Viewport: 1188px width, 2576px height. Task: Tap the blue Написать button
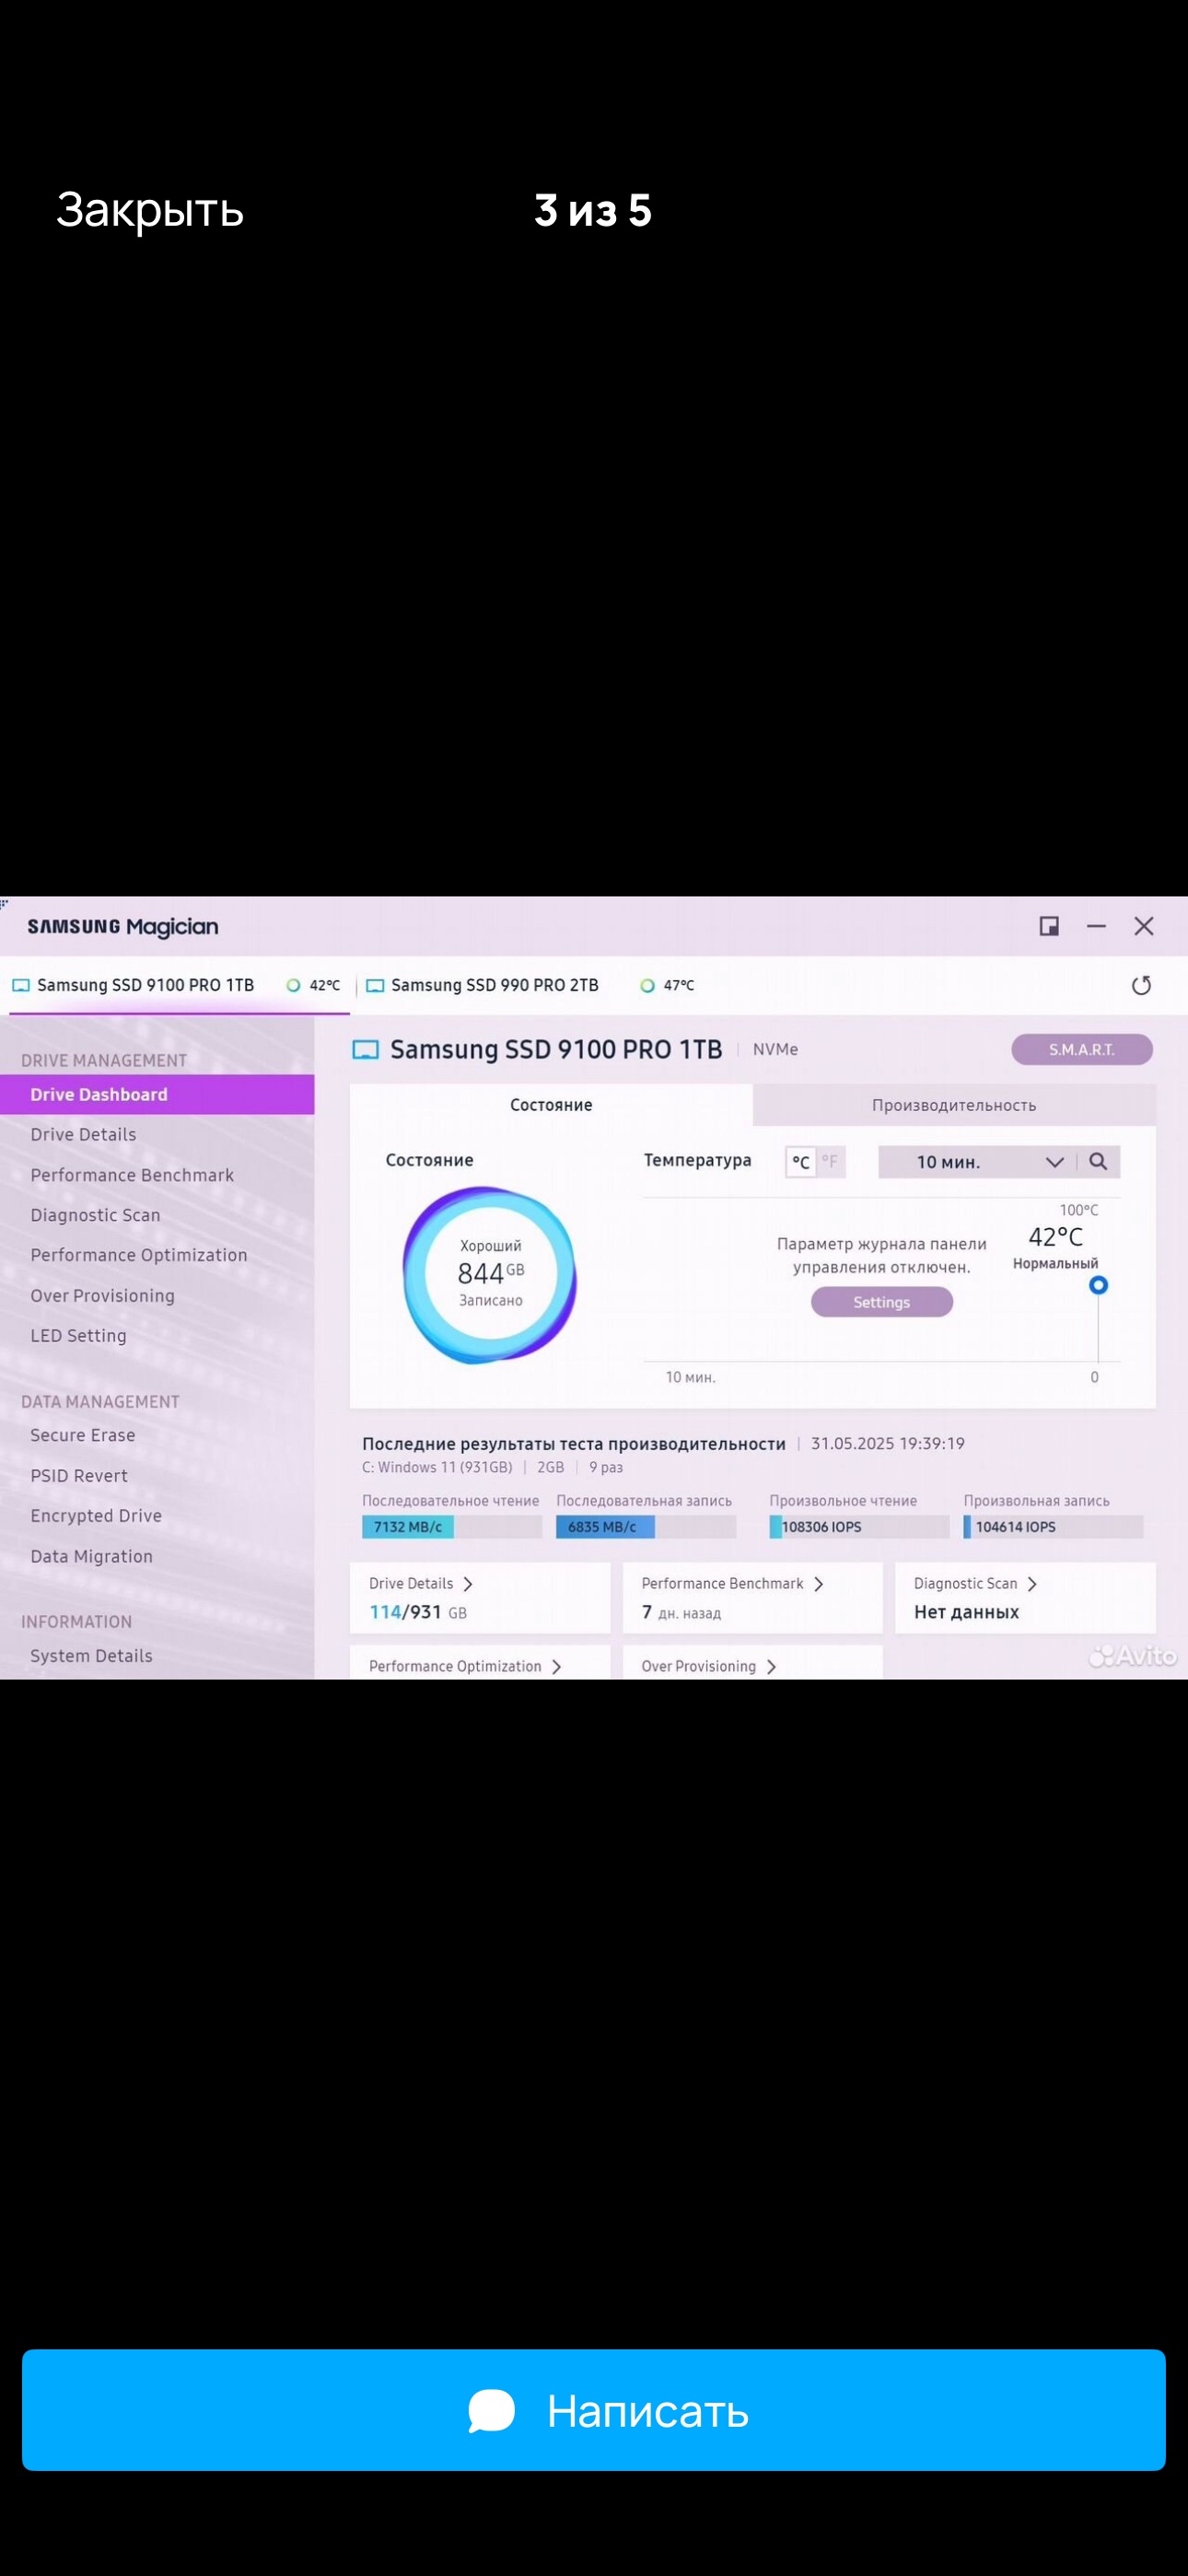[x=594, y=2410]
